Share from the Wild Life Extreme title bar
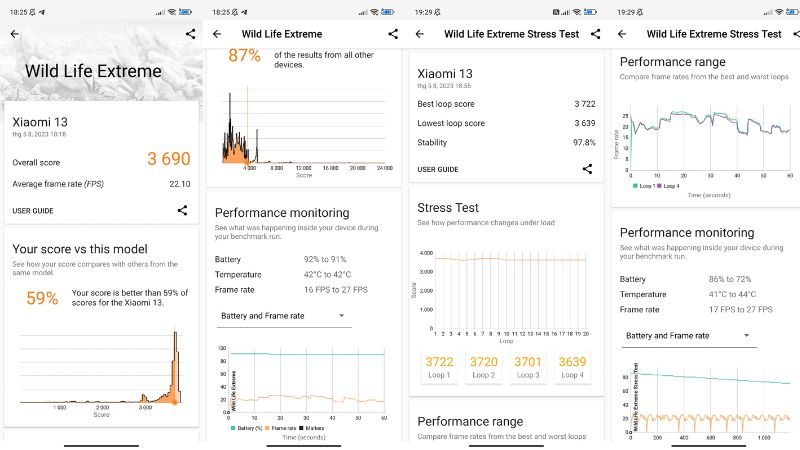800x450 pixels. click(393, 34)
